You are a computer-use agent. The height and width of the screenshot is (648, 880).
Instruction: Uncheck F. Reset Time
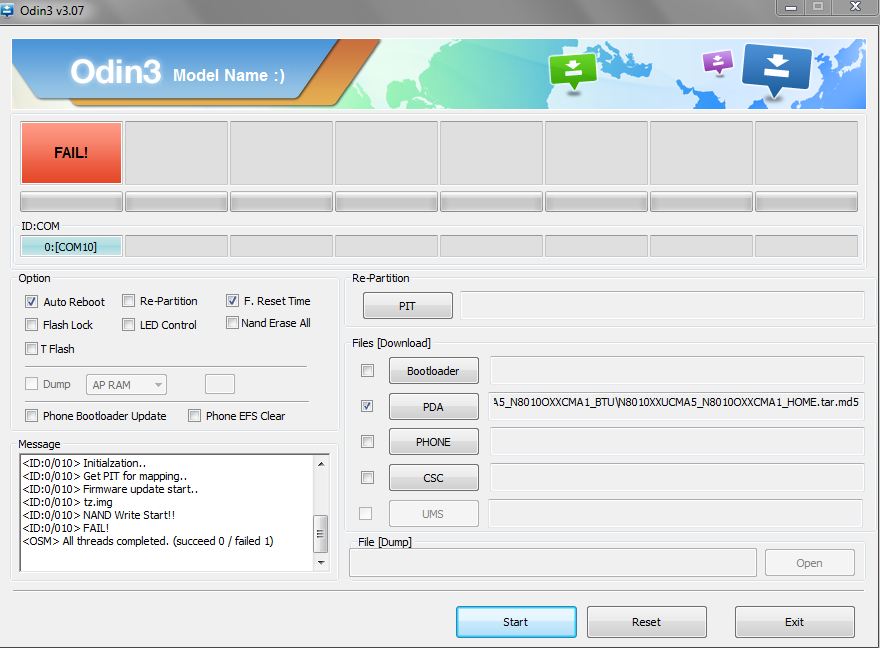[x=232, y=300]
